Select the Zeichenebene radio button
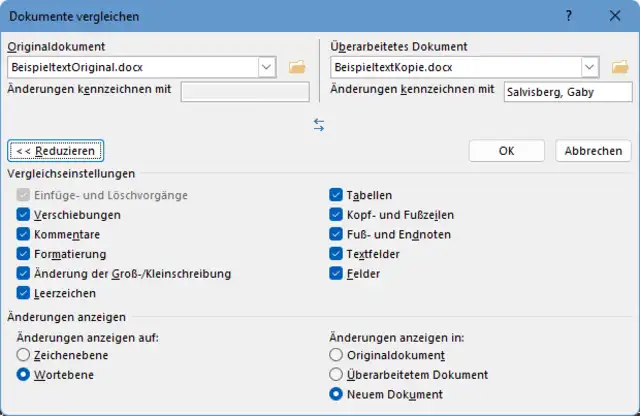Viewport: 640px width, 416px height. 23,355
